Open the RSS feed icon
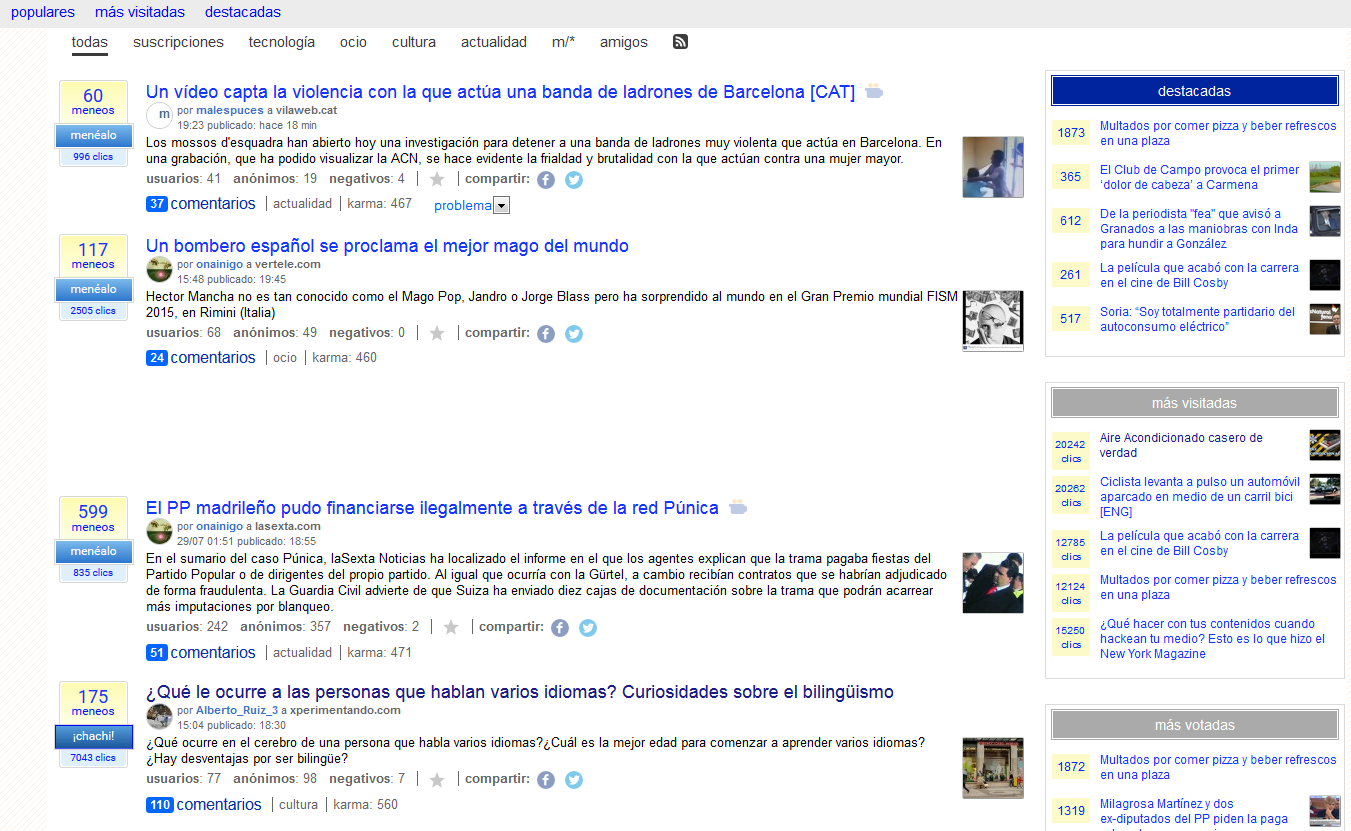The image size is (1351, 831). pos(680,42)
